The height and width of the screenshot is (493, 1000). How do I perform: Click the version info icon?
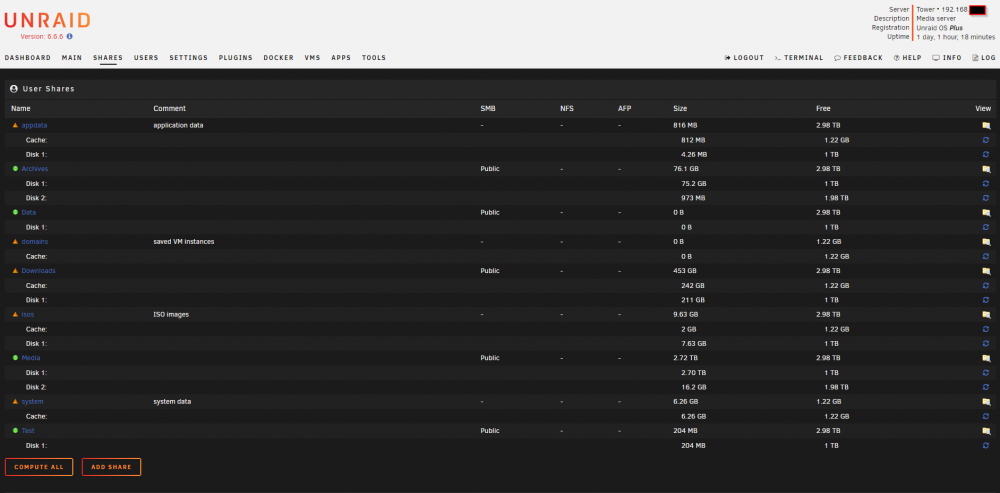tap(70, 37)
